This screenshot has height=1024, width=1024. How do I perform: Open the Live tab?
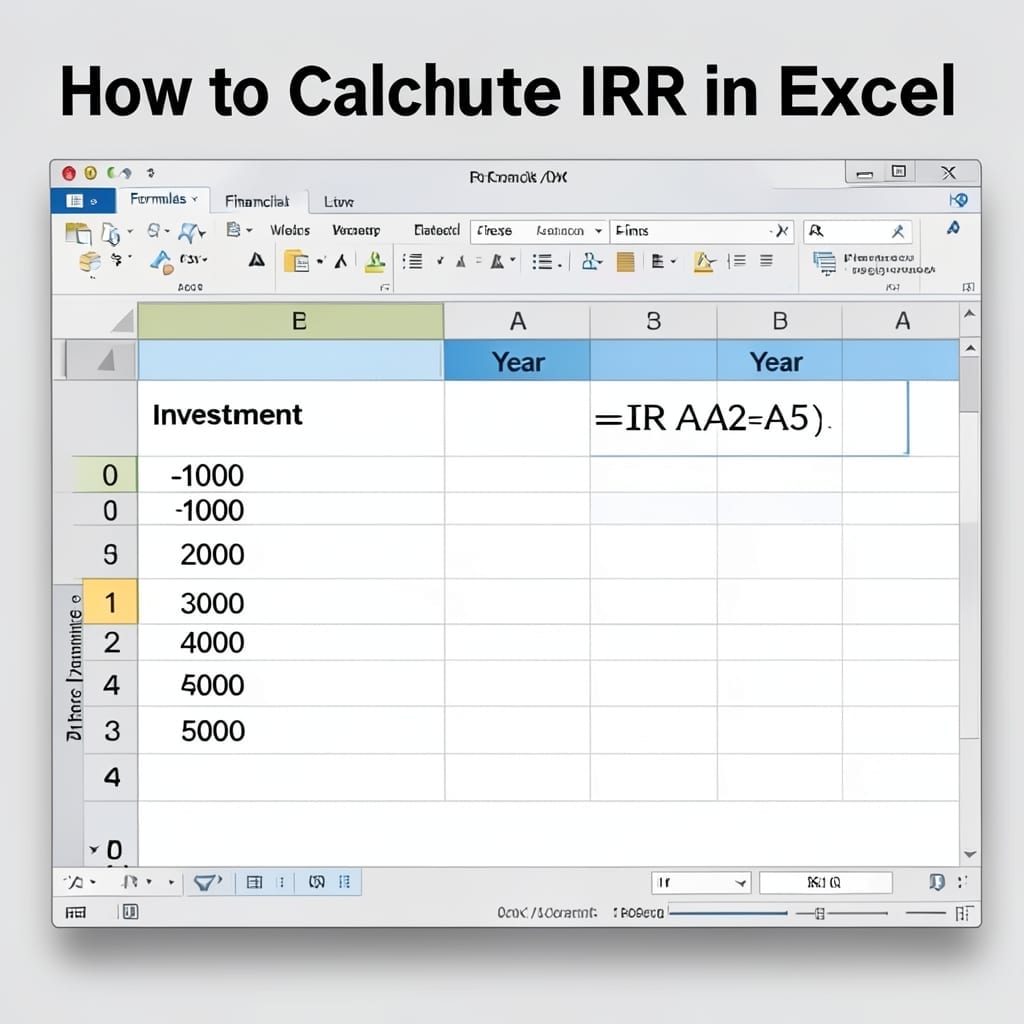(339, 202)
